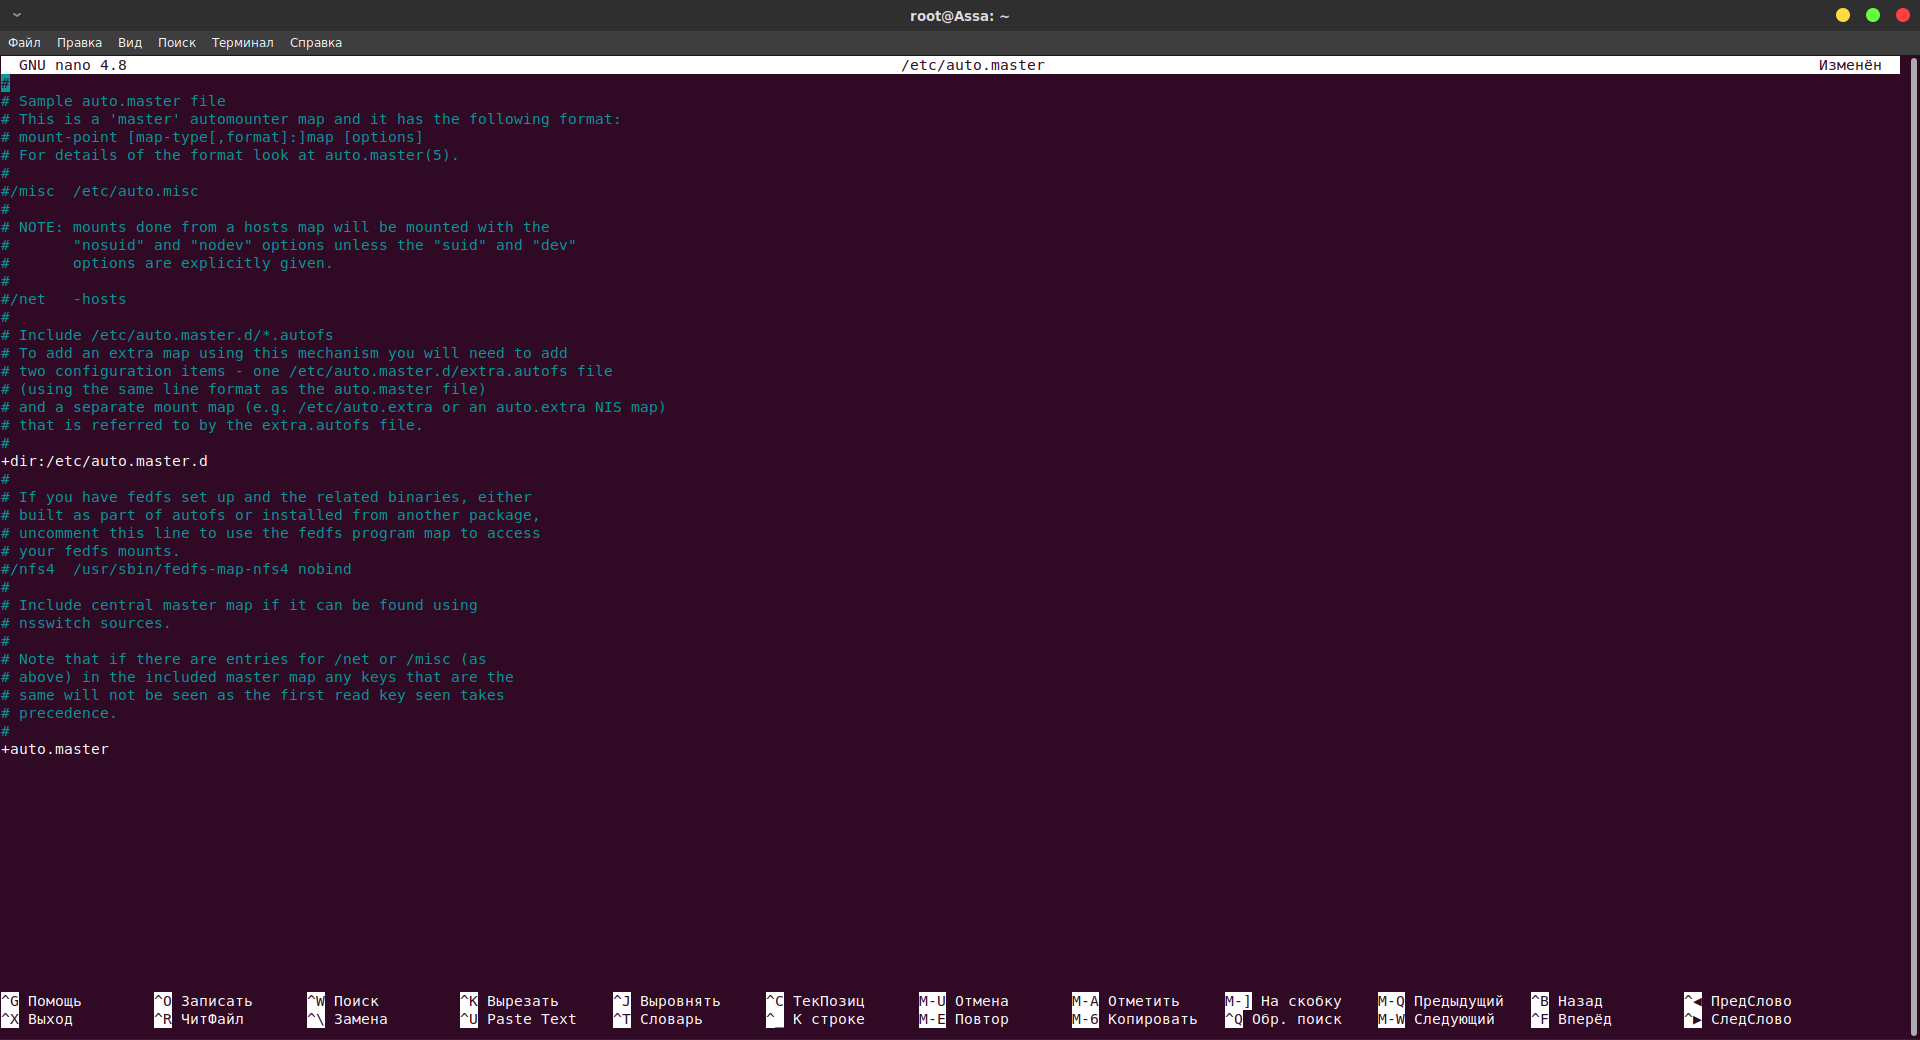Click the yellow minimize window button
Screen dimensions: 1920x1040
coord(1843,15)
